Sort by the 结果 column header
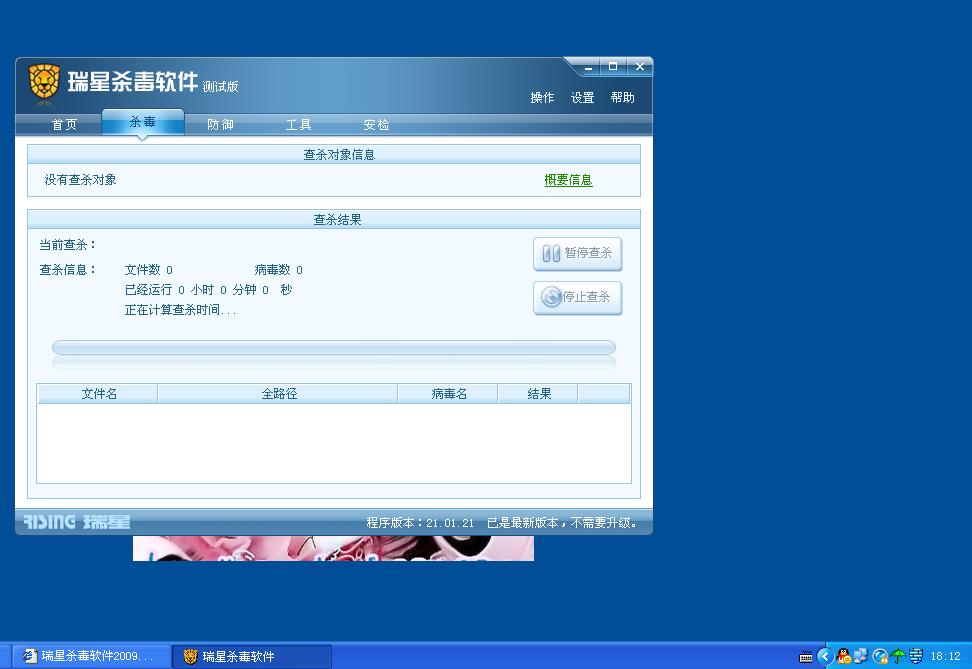 (x=538, y=394)
